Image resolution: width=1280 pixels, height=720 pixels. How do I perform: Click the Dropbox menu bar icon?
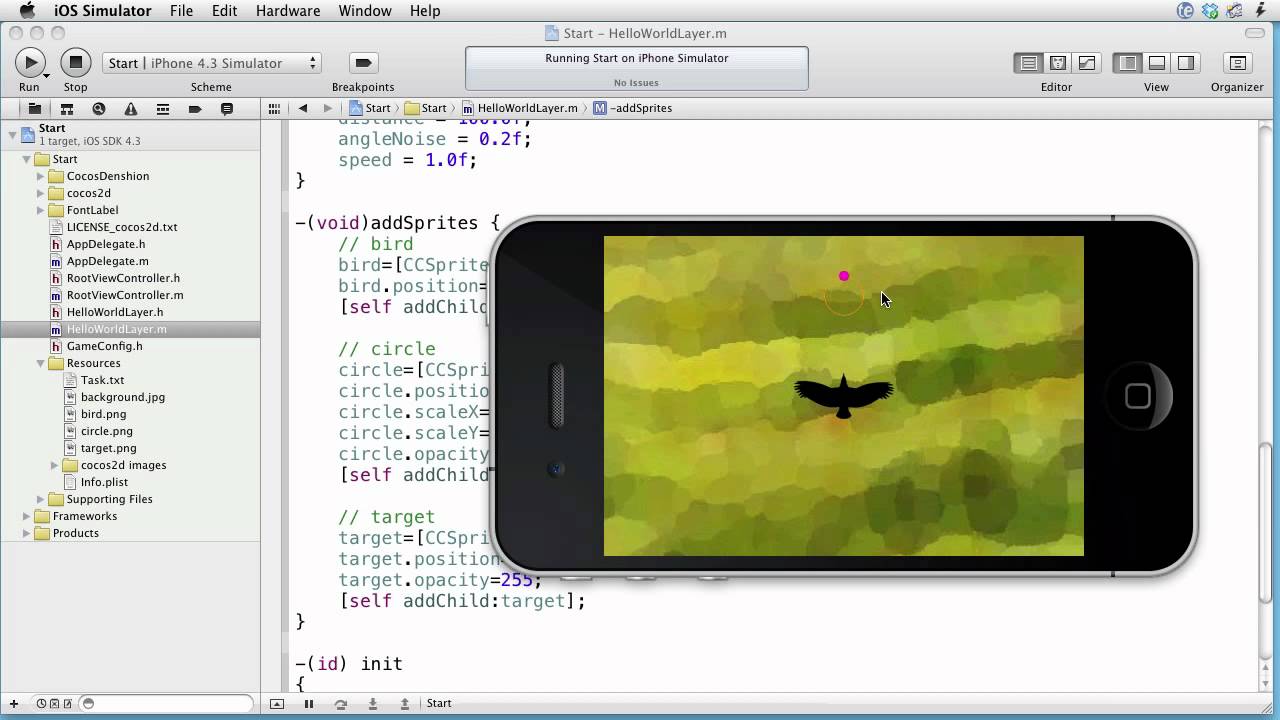tap(1211, 11)
